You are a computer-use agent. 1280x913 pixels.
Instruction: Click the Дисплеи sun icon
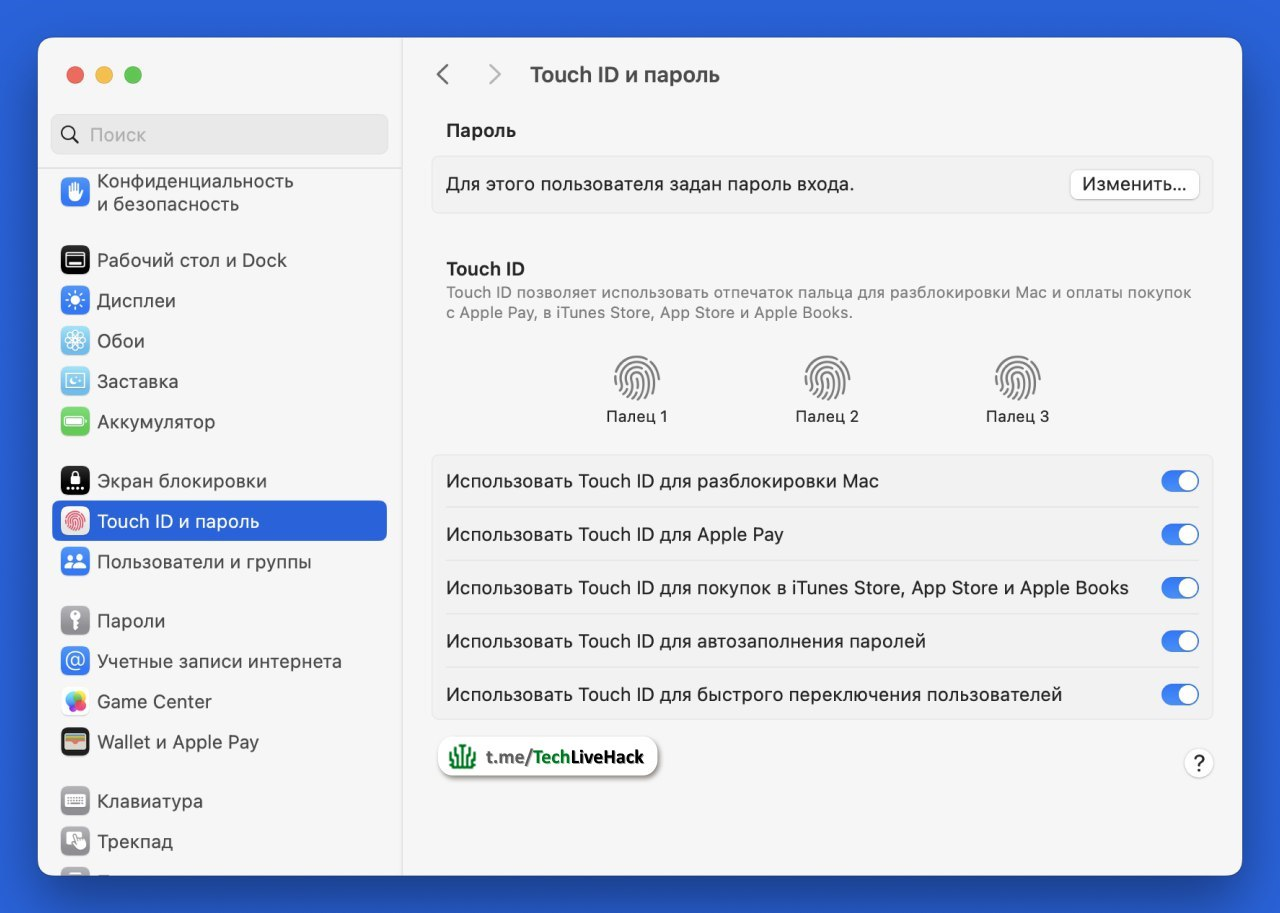[75, 301]
